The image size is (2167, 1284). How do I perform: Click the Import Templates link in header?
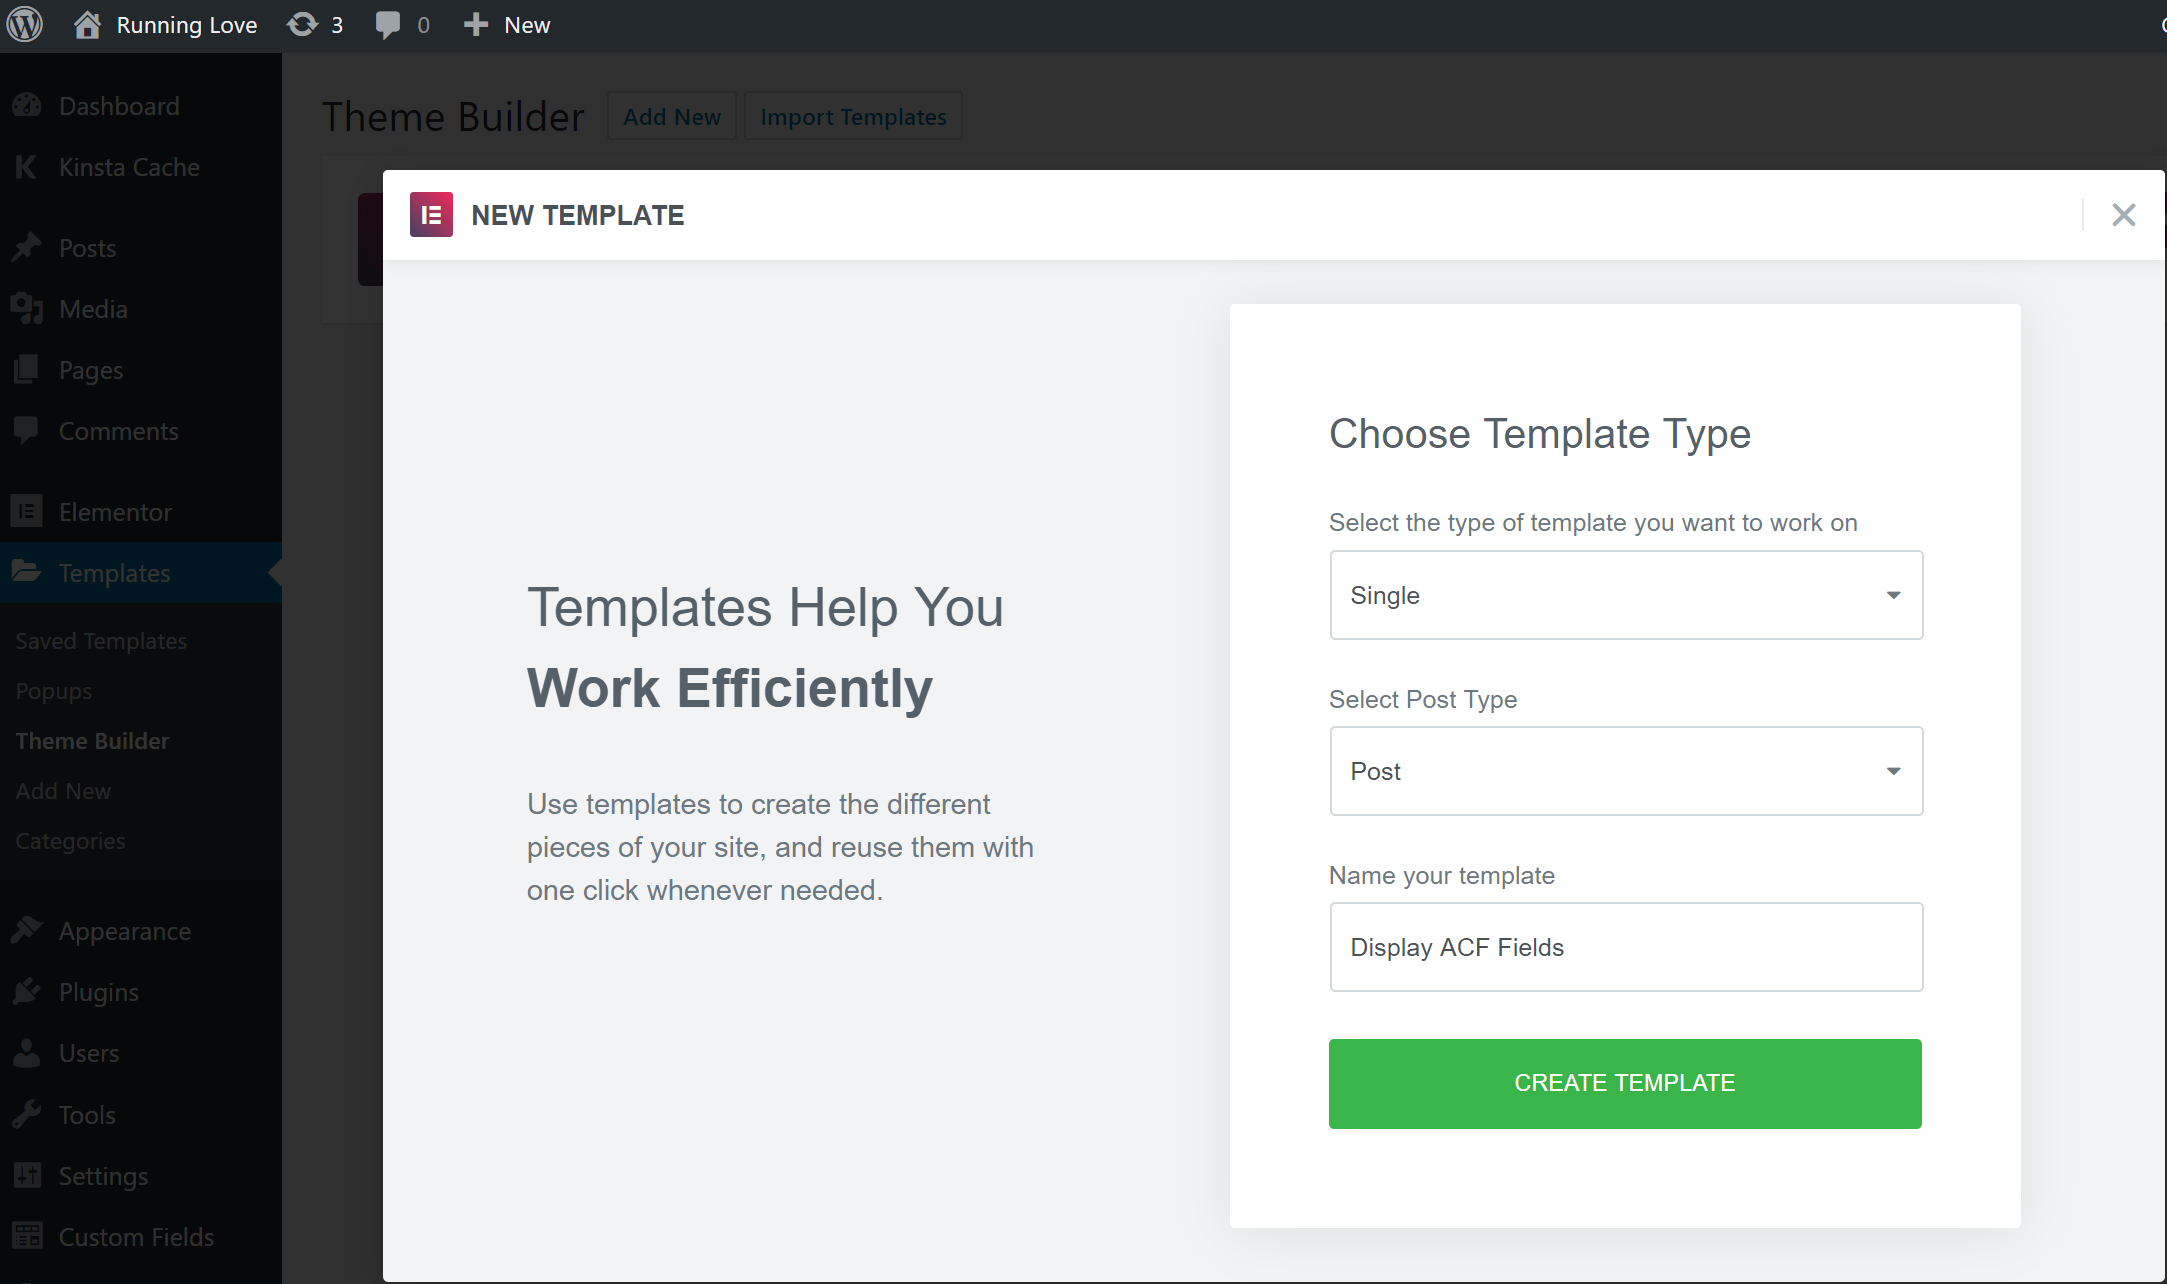click(x=854, y=116)
